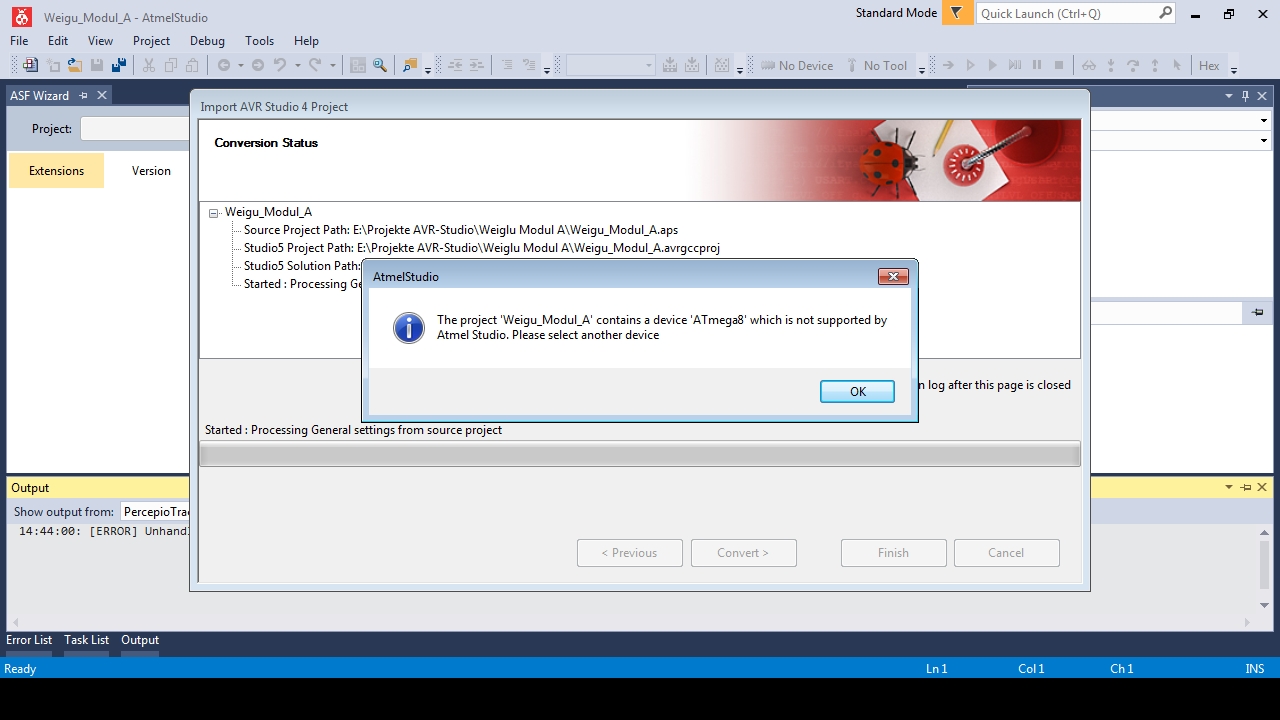
Task: Click the New Project toolbar icon
Action: (30, 65)
